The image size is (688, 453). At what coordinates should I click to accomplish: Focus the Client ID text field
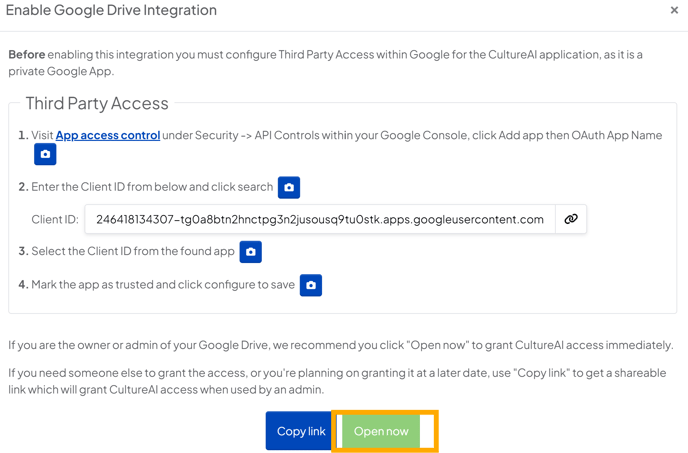pos(320,219)
